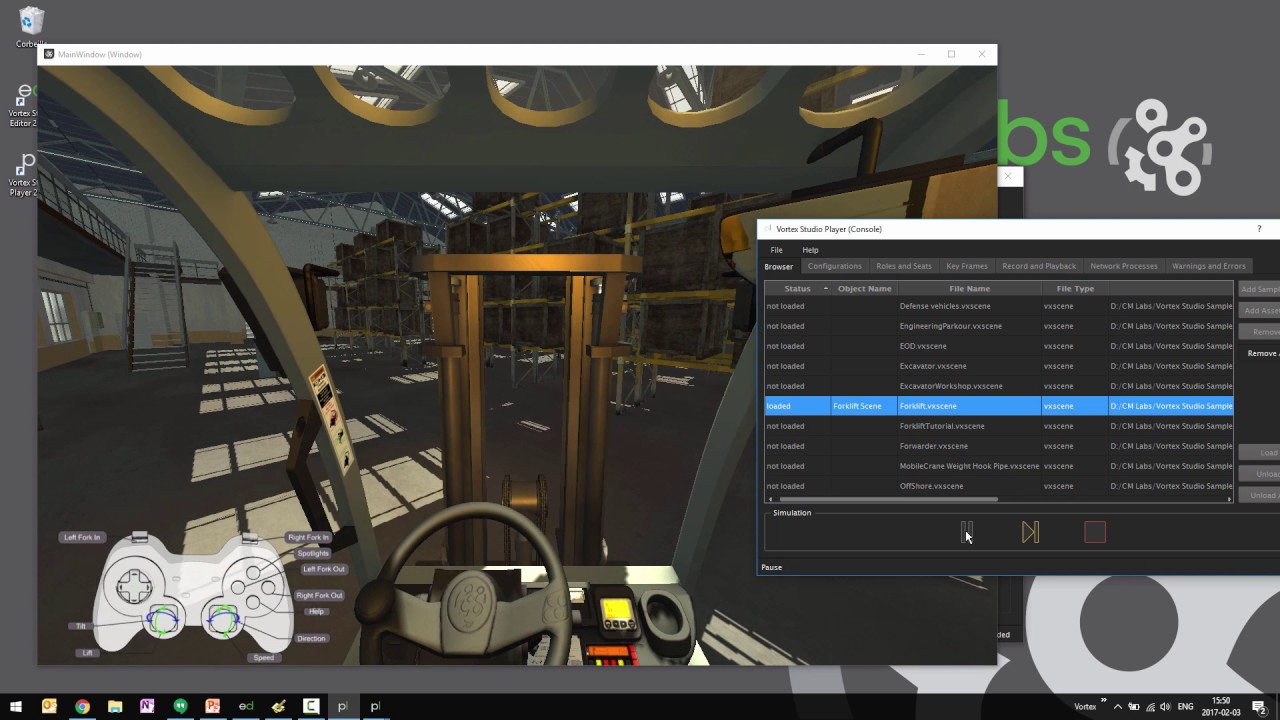Open File Explorer from the taskbar
The height and width of the screenshot is (720, 1280).
115,706
